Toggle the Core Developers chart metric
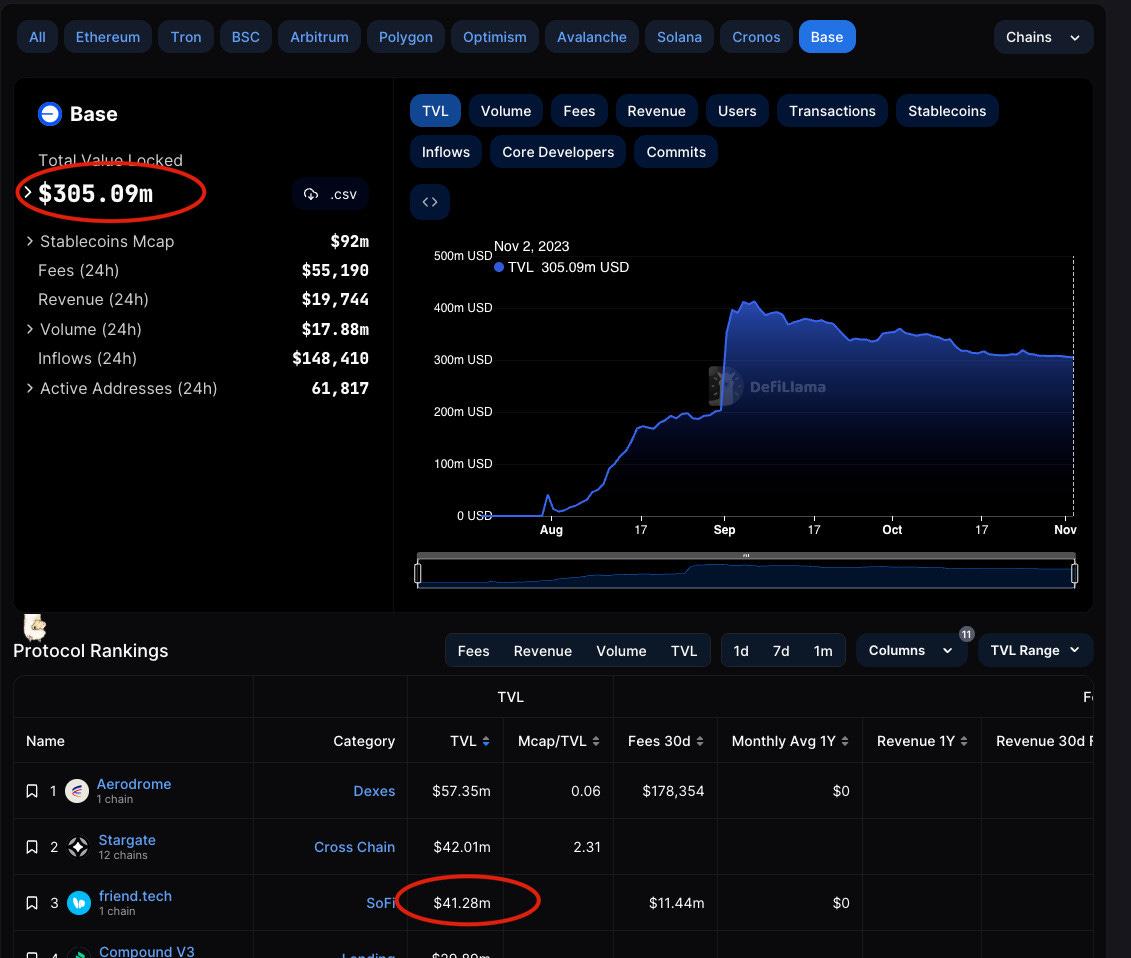This screenshot has width=1131, height=958. 558,152
